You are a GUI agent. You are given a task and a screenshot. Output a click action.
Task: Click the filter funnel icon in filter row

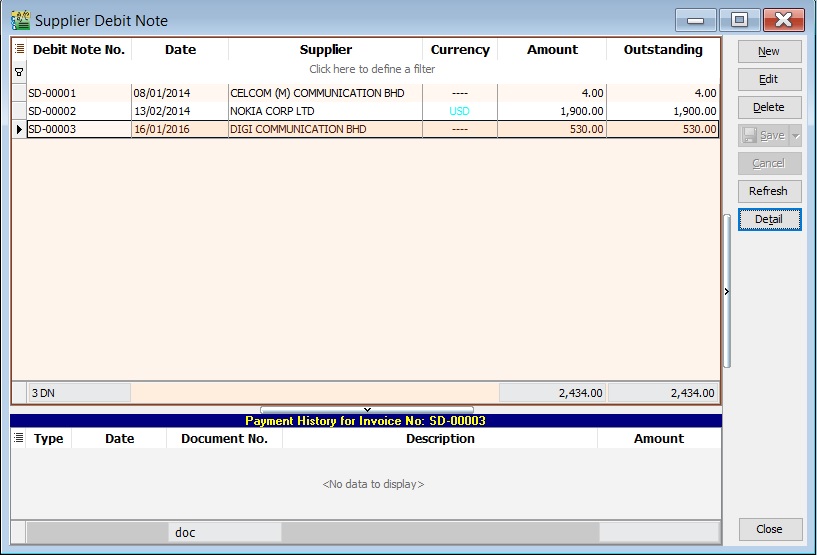(19, 71)
